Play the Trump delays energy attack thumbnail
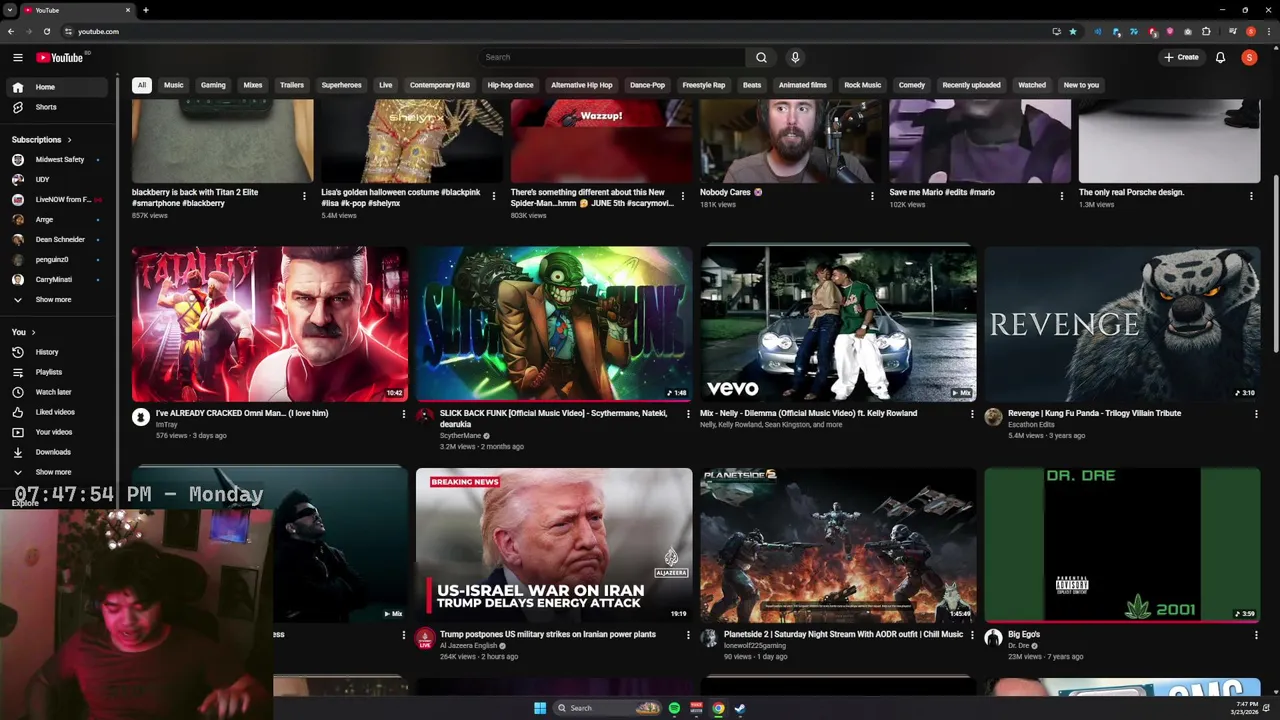Viewport: 1280px width, 720px height. click(554, 545)
